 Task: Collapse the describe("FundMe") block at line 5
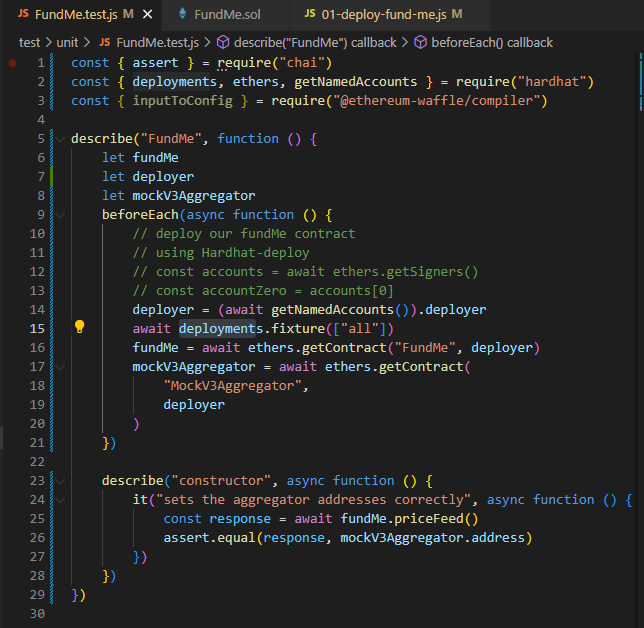coord(60,139)
